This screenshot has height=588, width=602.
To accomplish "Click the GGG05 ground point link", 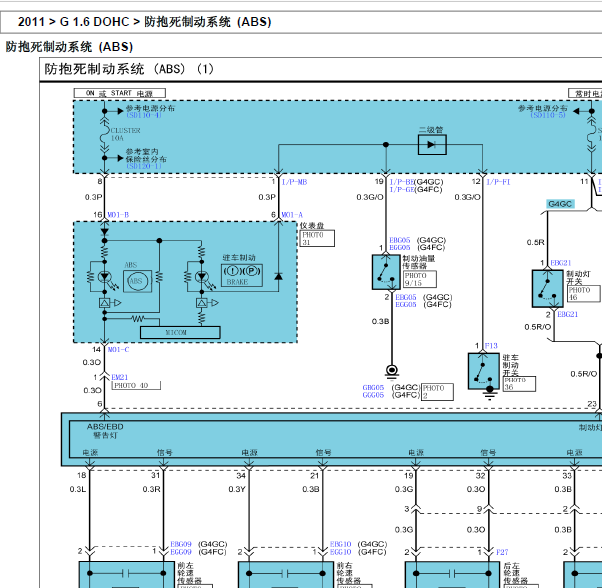I will click(373, 395).
